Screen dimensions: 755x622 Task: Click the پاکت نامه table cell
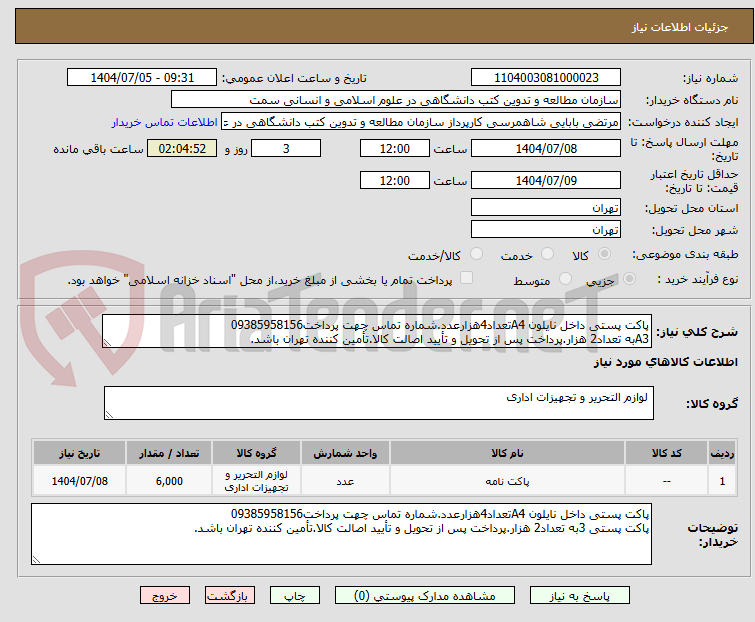tap(508, 480)
